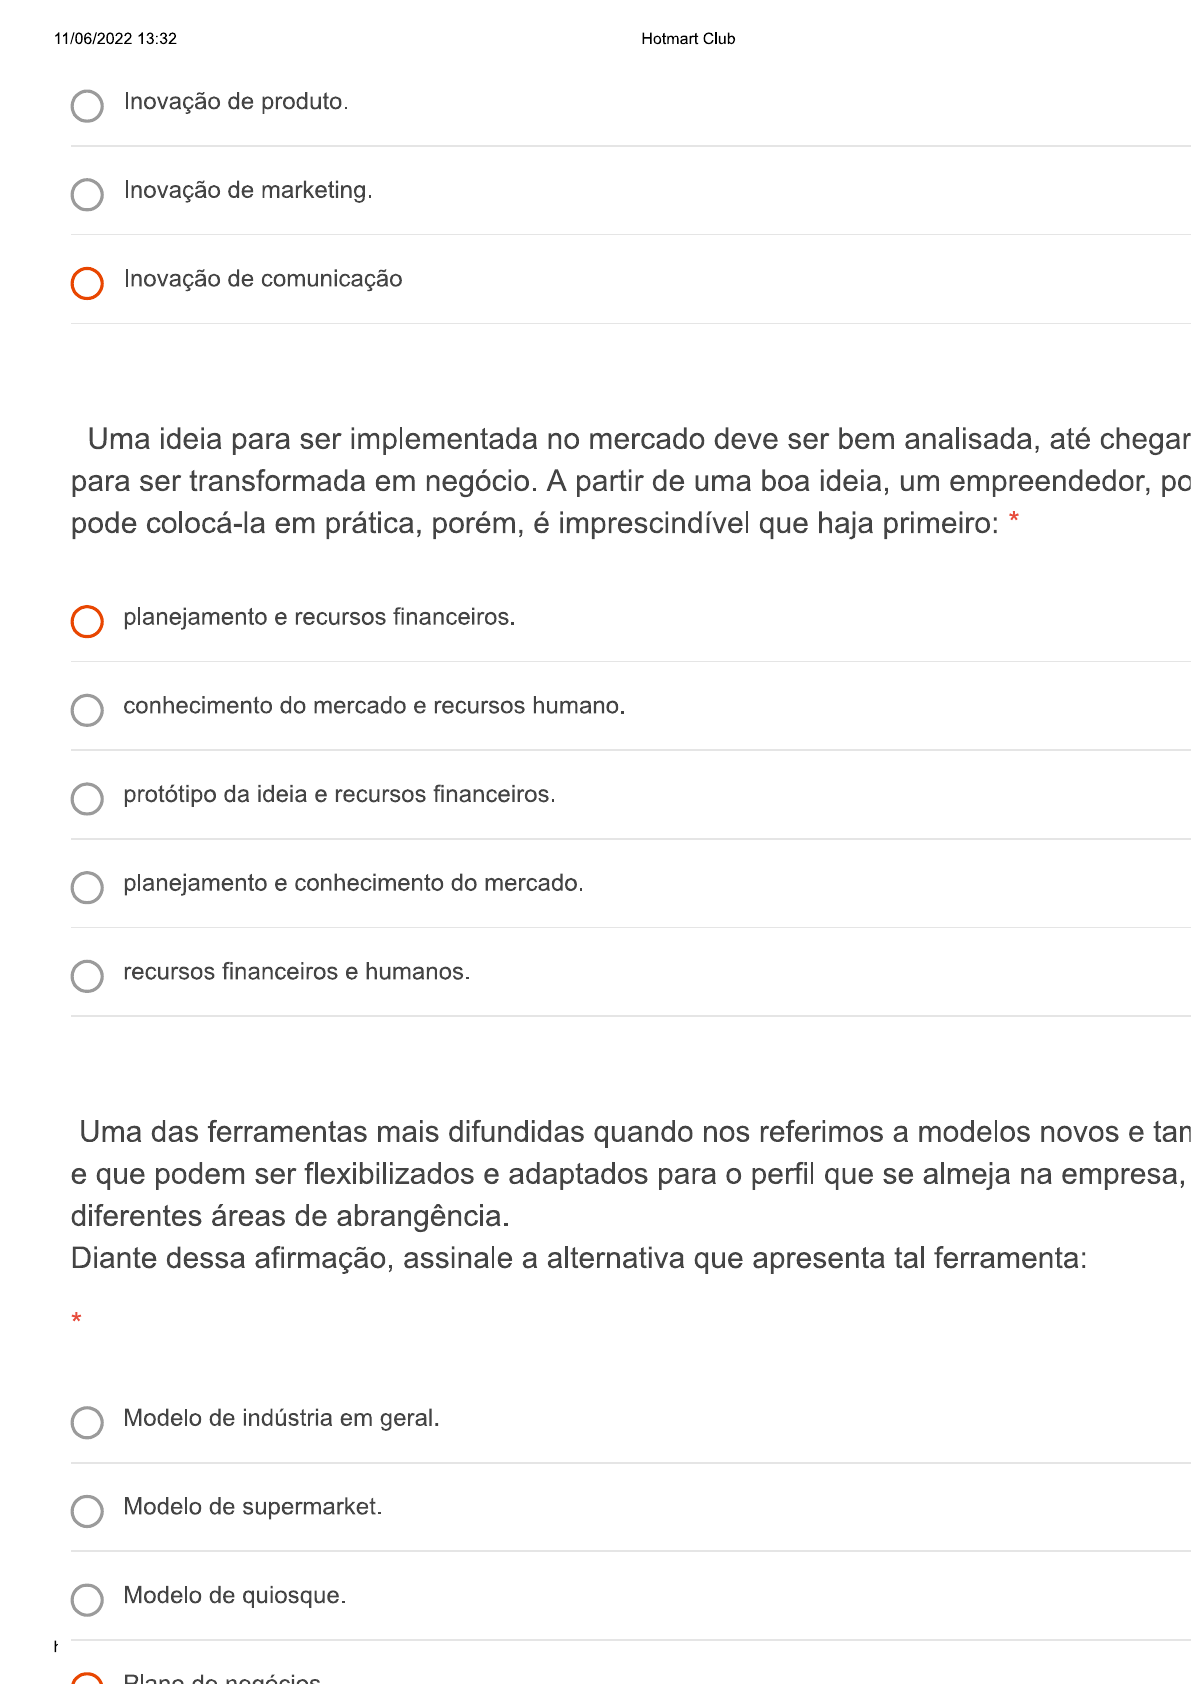Click the 'Hotmart Club' page header title
This screenshot has width=1191, height=1684.
click(x=688, y=39)
